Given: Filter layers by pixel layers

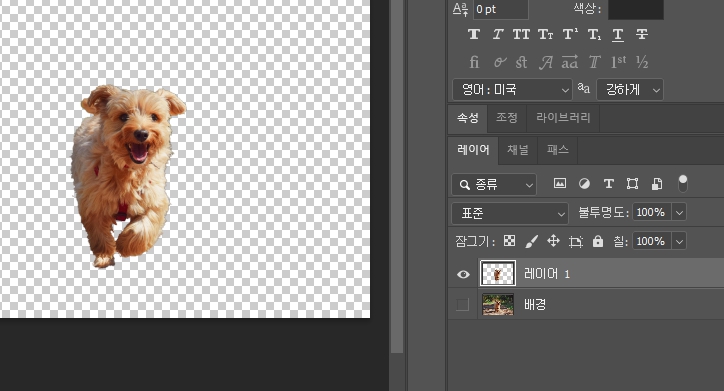Looking at the screenshot, I should click(560, 184).
